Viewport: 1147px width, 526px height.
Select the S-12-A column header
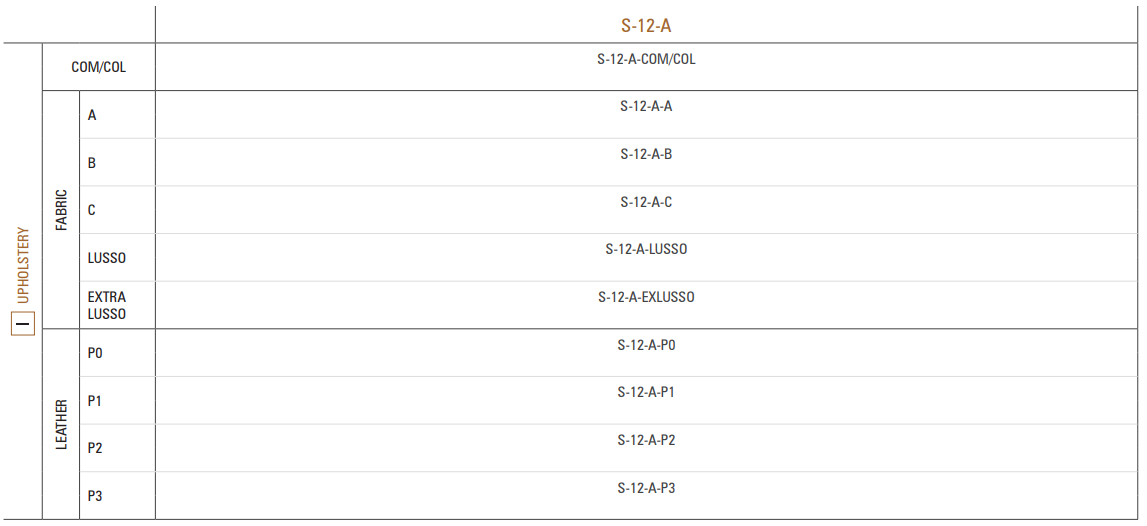click(x=646, y=26)
